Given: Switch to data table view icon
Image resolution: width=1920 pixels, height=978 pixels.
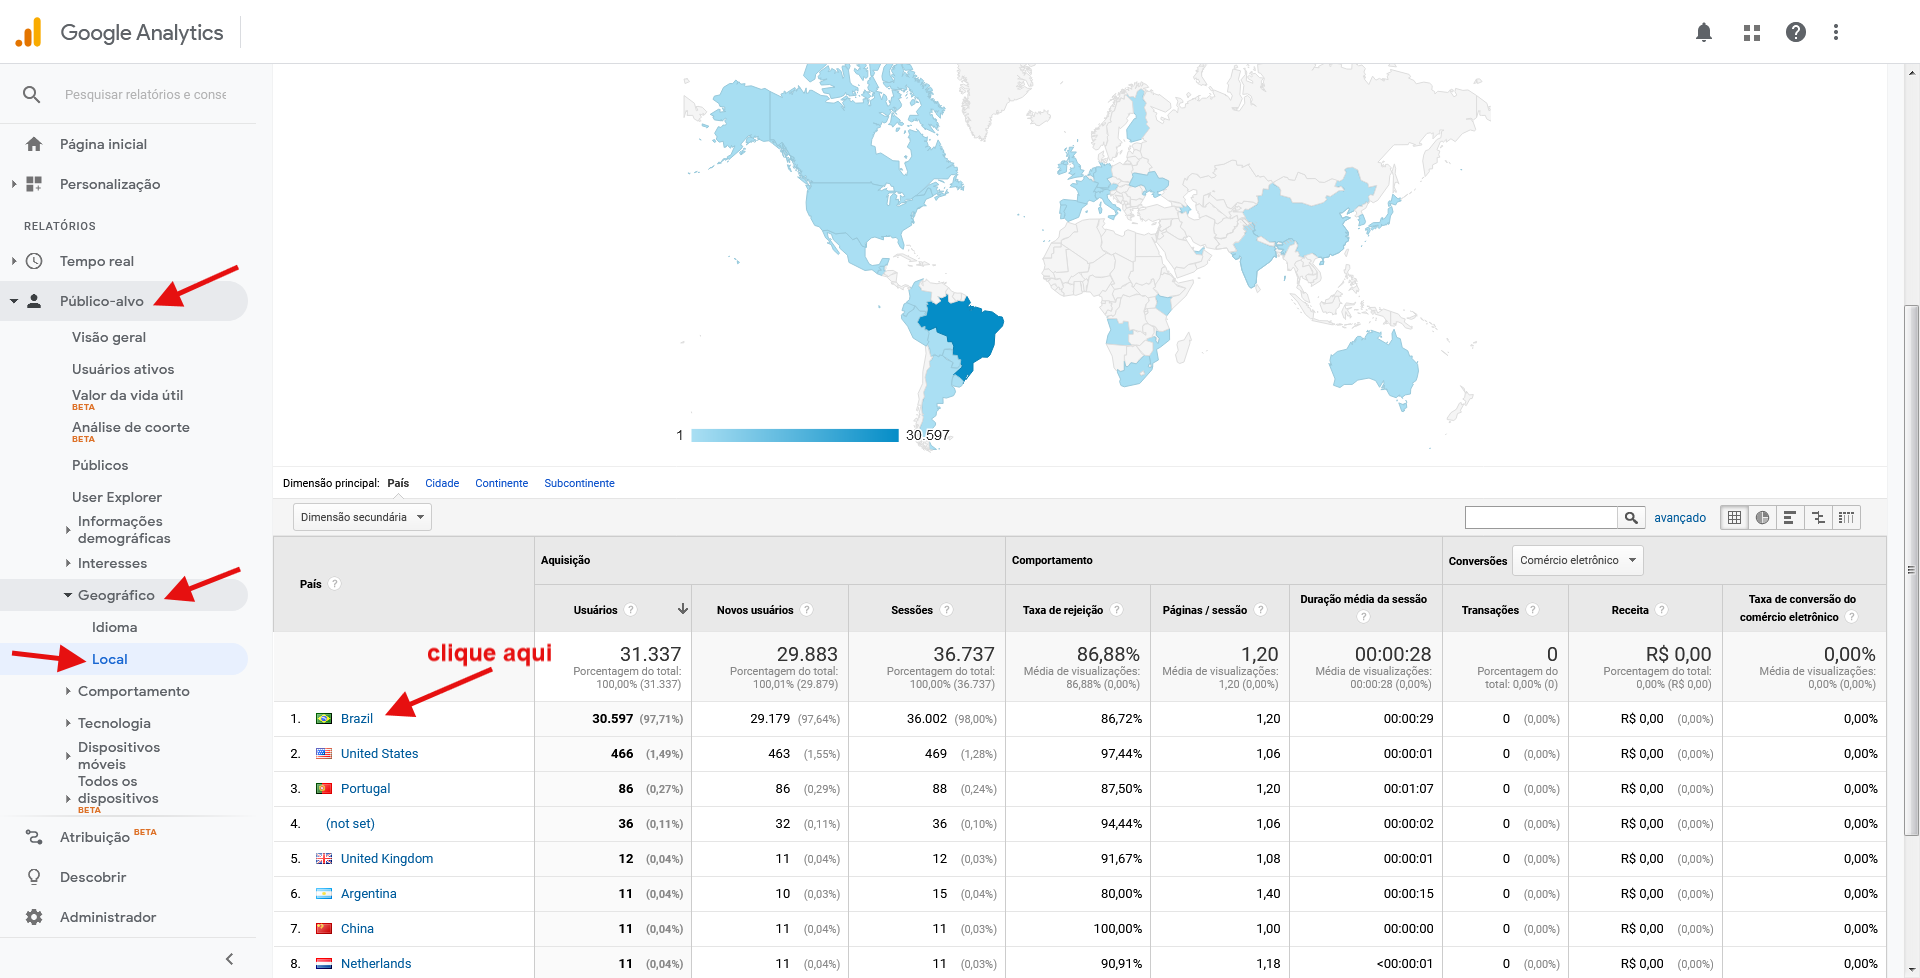Looking at the screenshot, I should 1734,517.
